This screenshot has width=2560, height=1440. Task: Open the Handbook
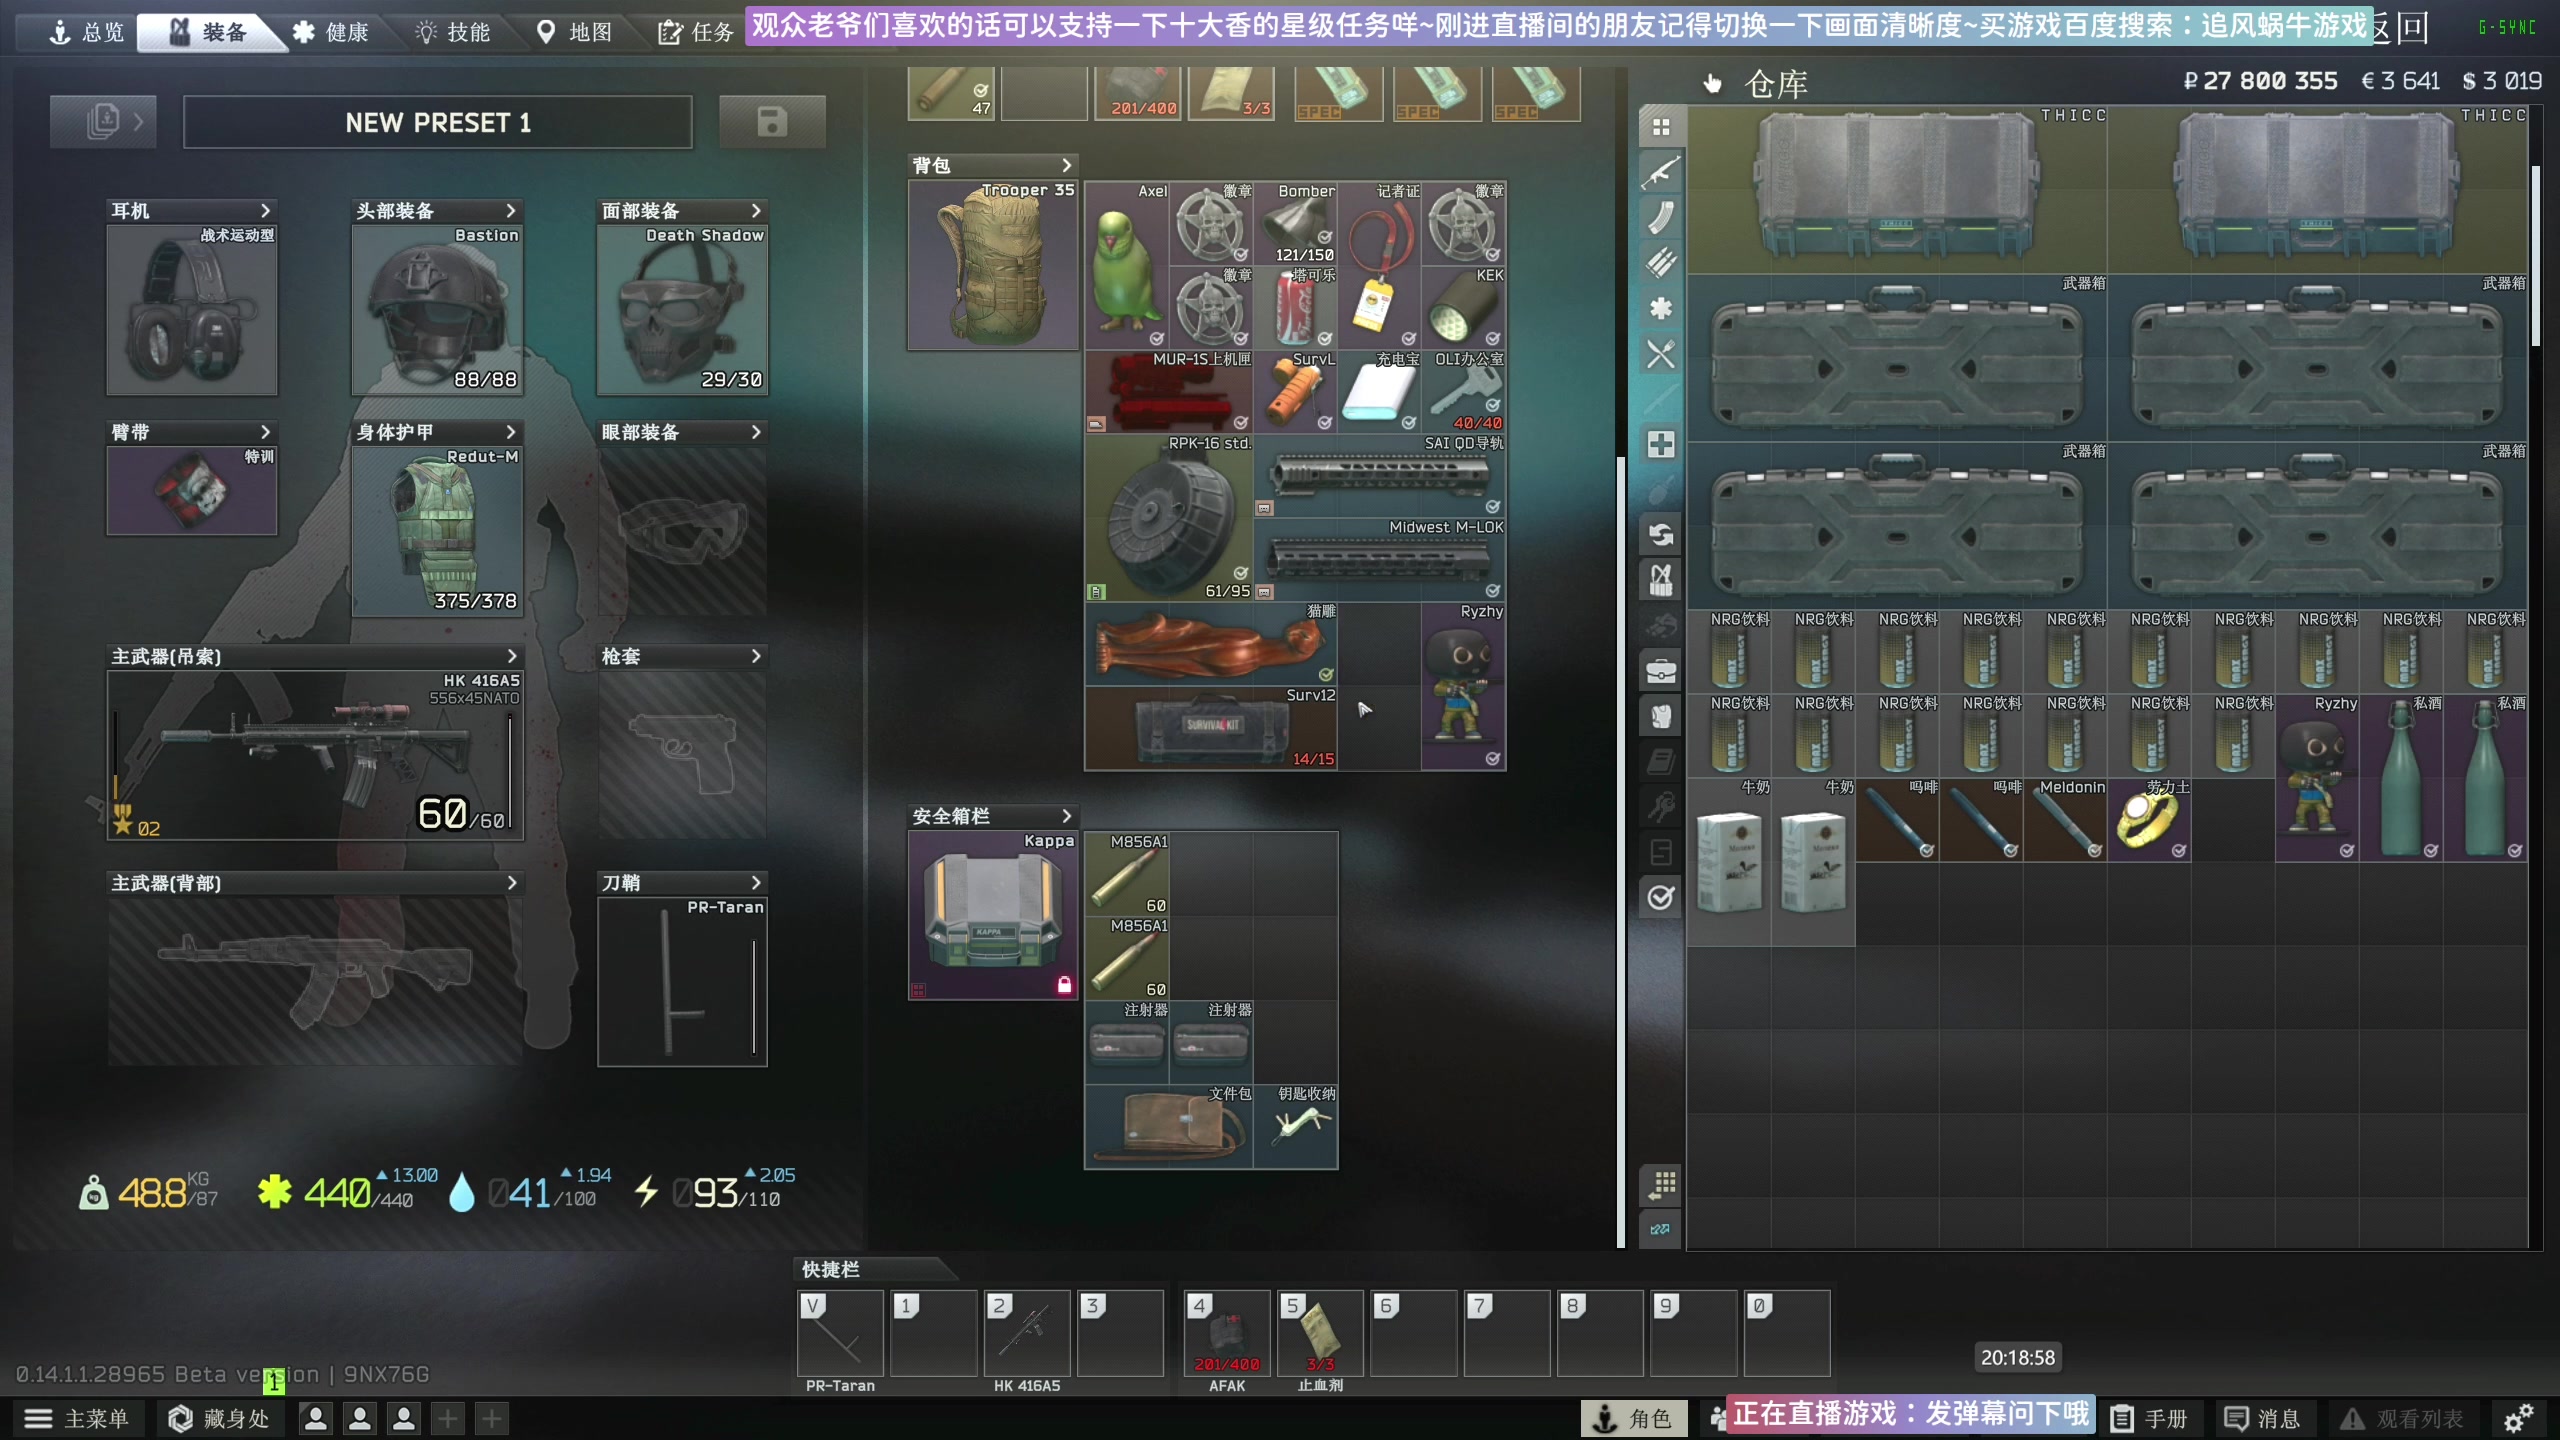pos(2150,1418)
